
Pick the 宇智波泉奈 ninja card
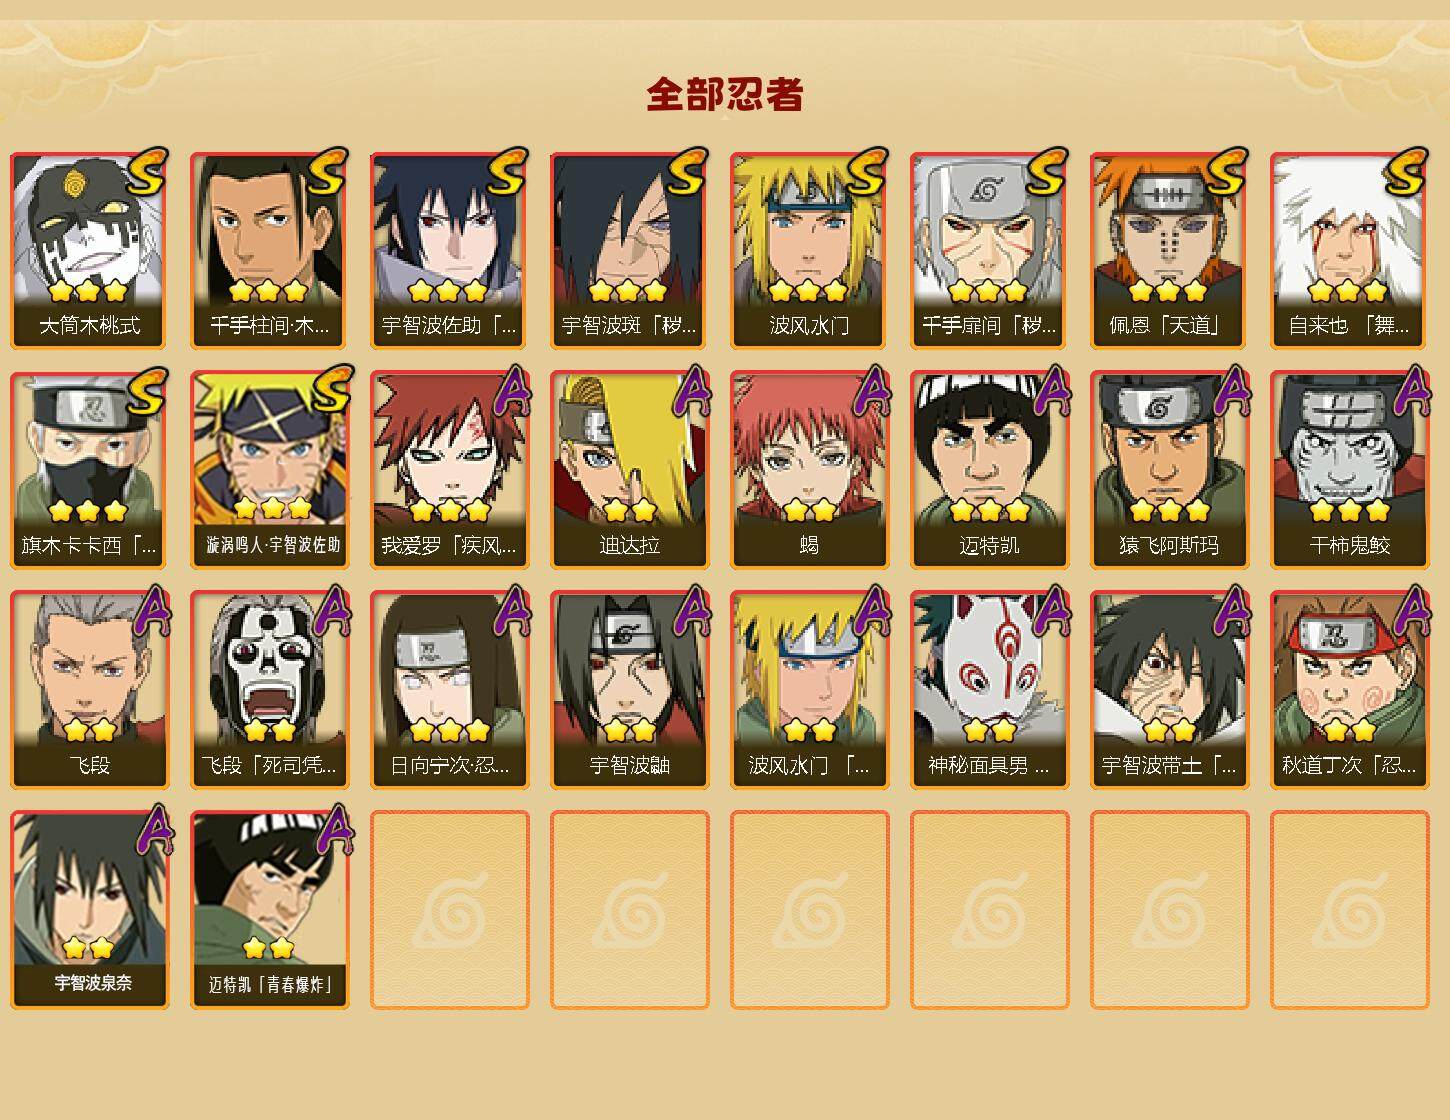point(89,910)
